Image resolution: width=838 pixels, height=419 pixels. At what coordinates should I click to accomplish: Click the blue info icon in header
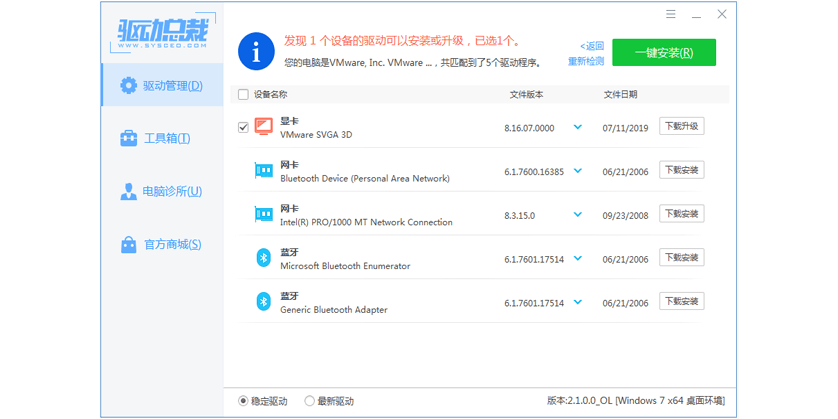(x=257, y=52)
